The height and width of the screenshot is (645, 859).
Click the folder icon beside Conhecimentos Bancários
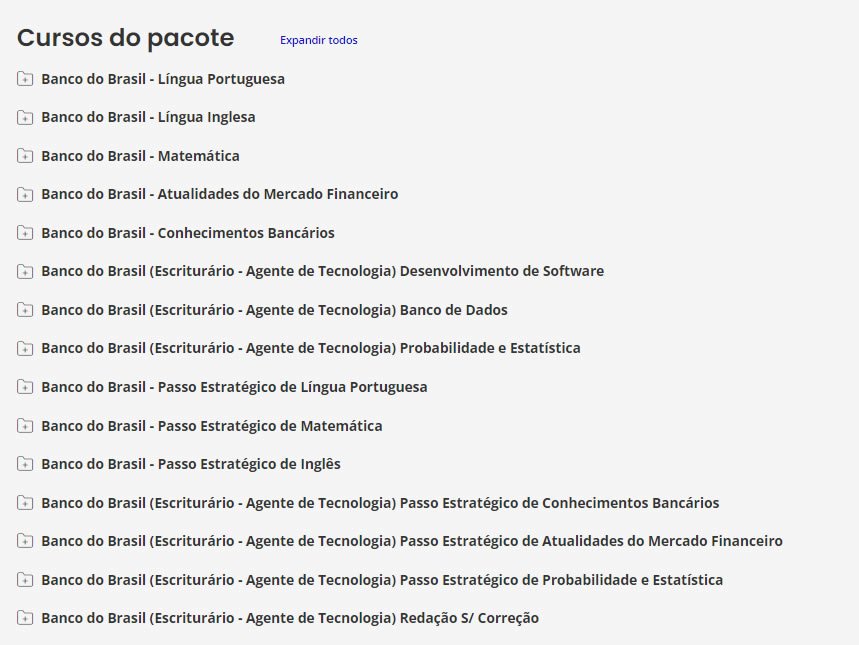(25, 233)
